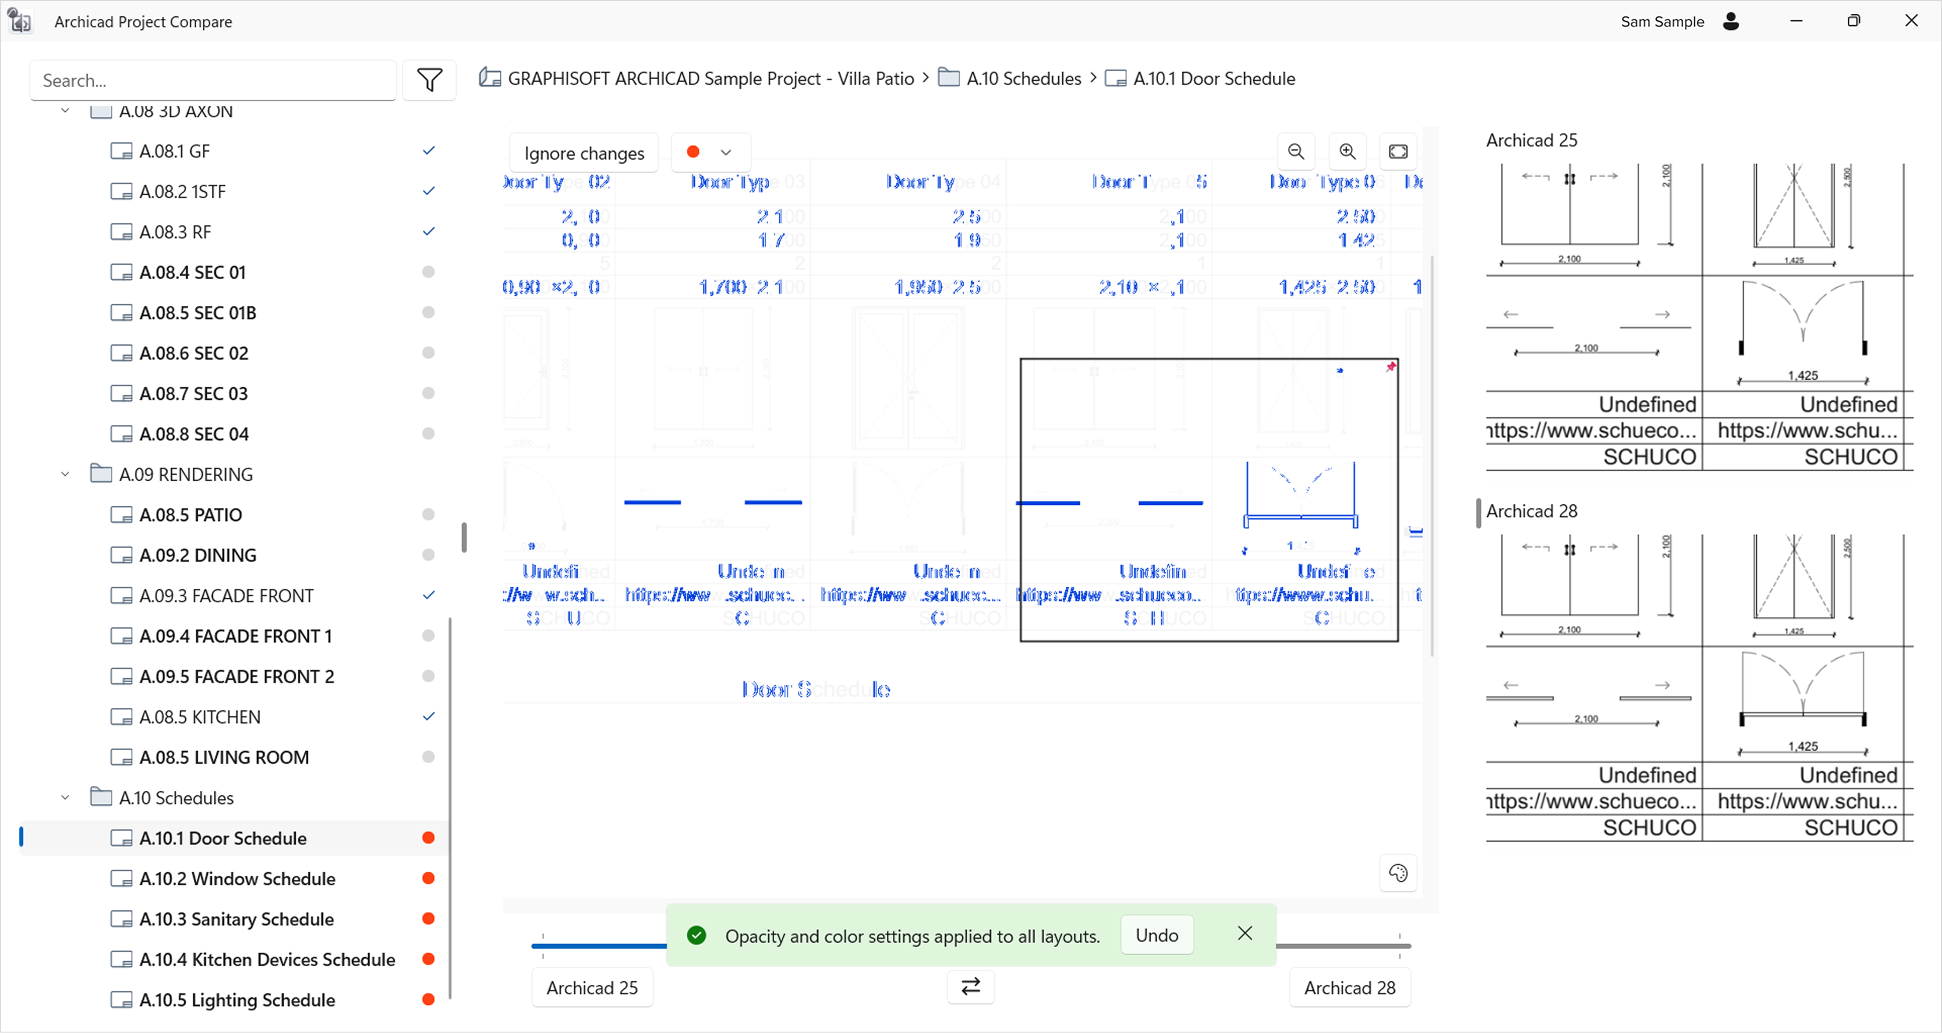Viewport: 1942px width, 1033px height.
Task: Open the Sam Sample user account icon
Action: [x=1731, y=21]
